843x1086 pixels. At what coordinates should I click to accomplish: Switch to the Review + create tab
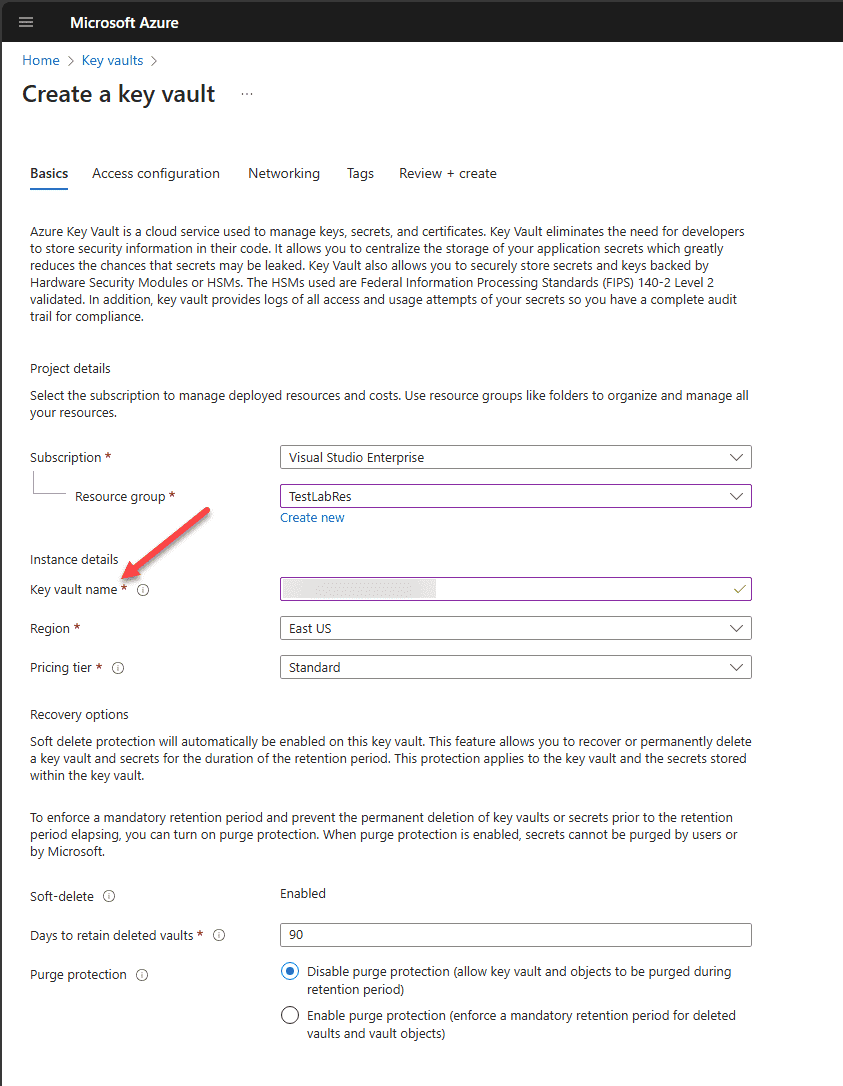pyautogui.click(x=447, y=173)
